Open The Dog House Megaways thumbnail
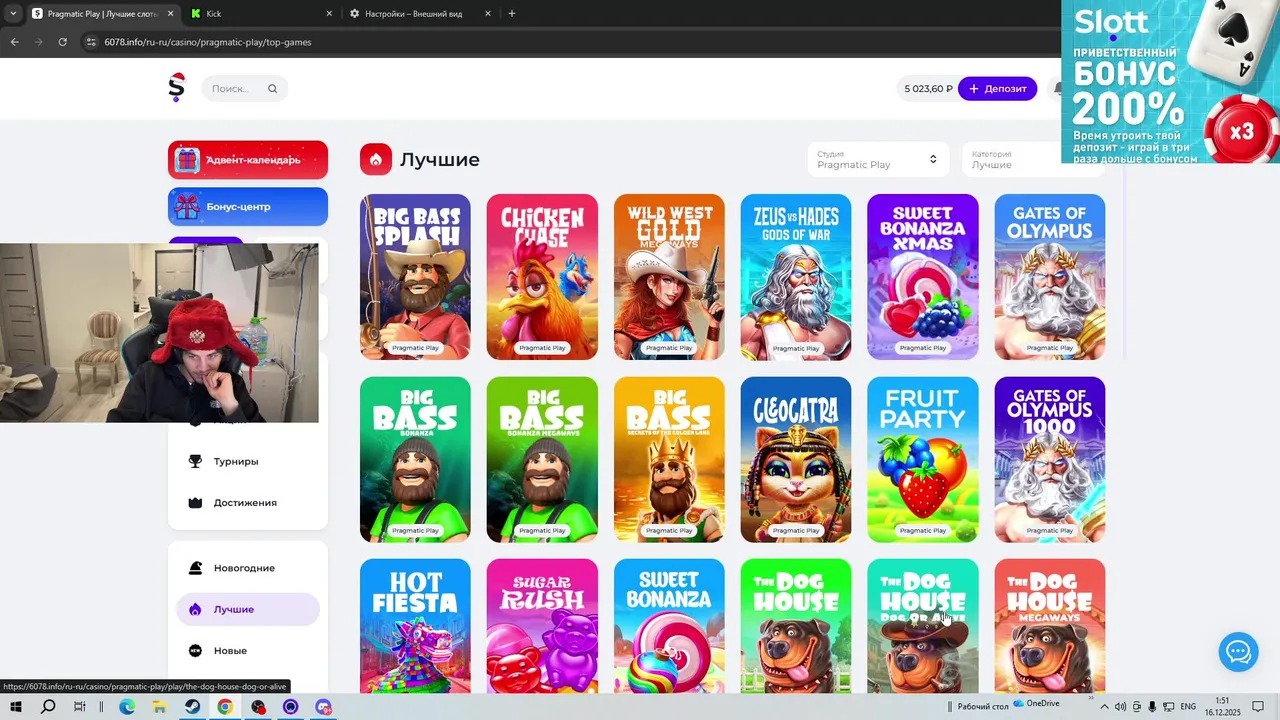This screenshot has height=720, width=1280. (x=1050, y=626)
